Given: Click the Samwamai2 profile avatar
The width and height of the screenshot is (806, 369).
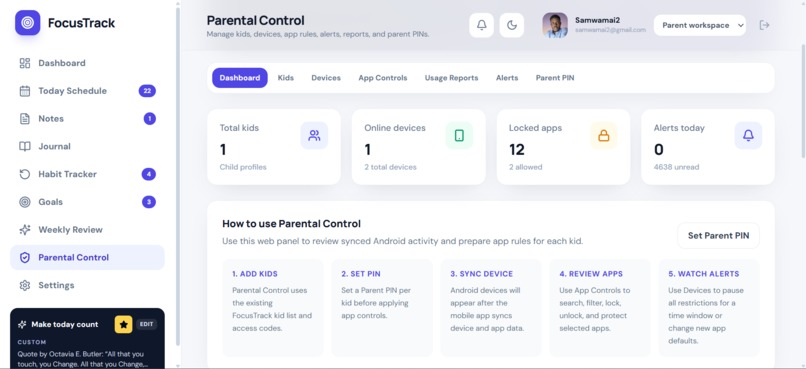Looking at the screenshot, I should click(x=555, y=25).
